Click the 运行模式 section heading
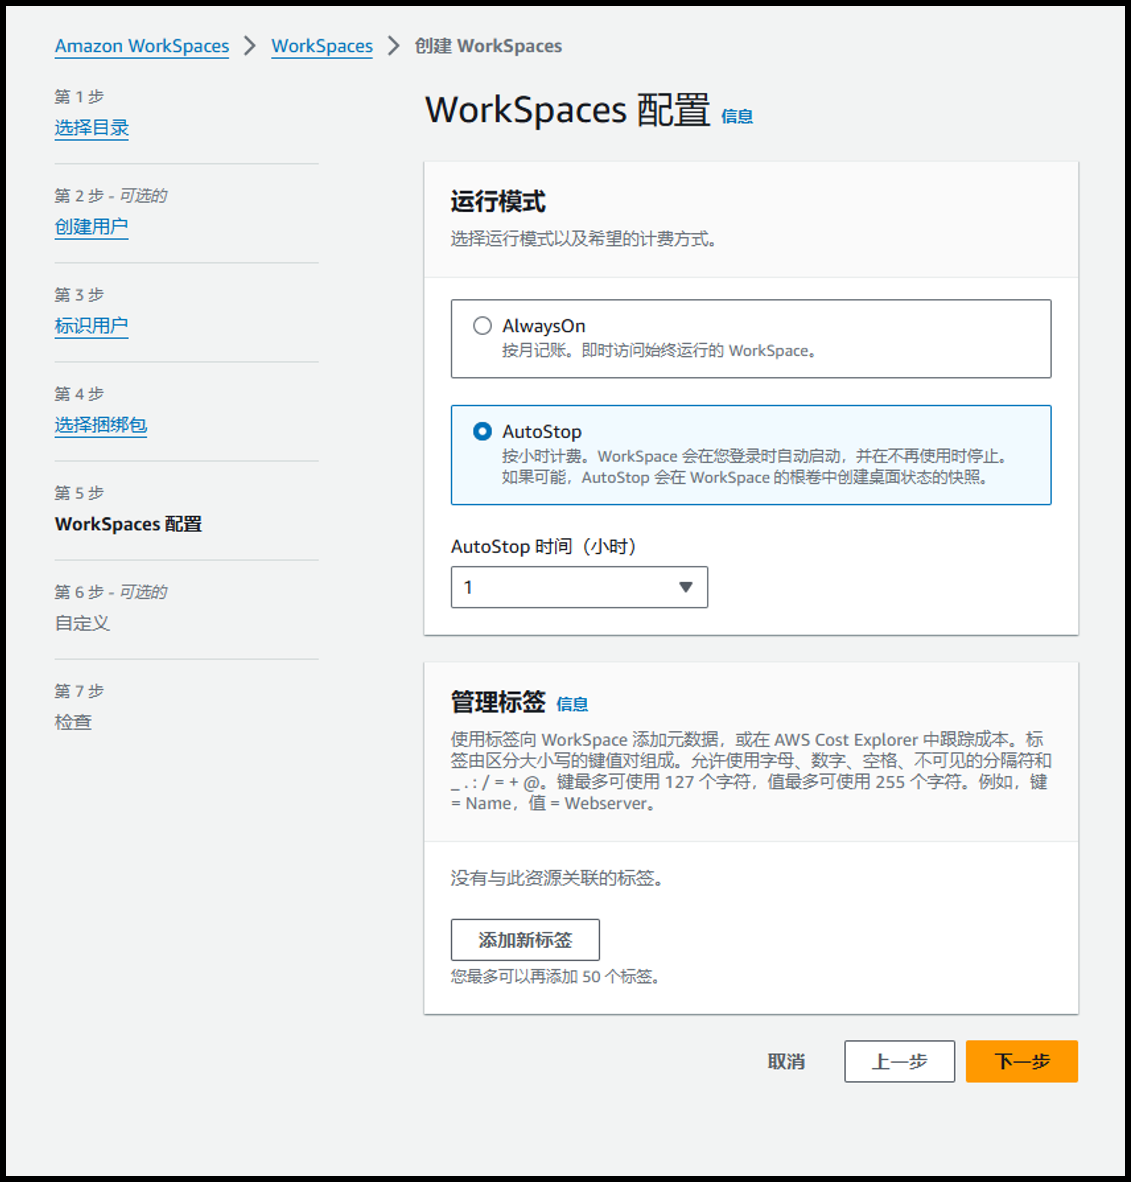Screen dimensions: 1131x1182 (x=498, y=202)
